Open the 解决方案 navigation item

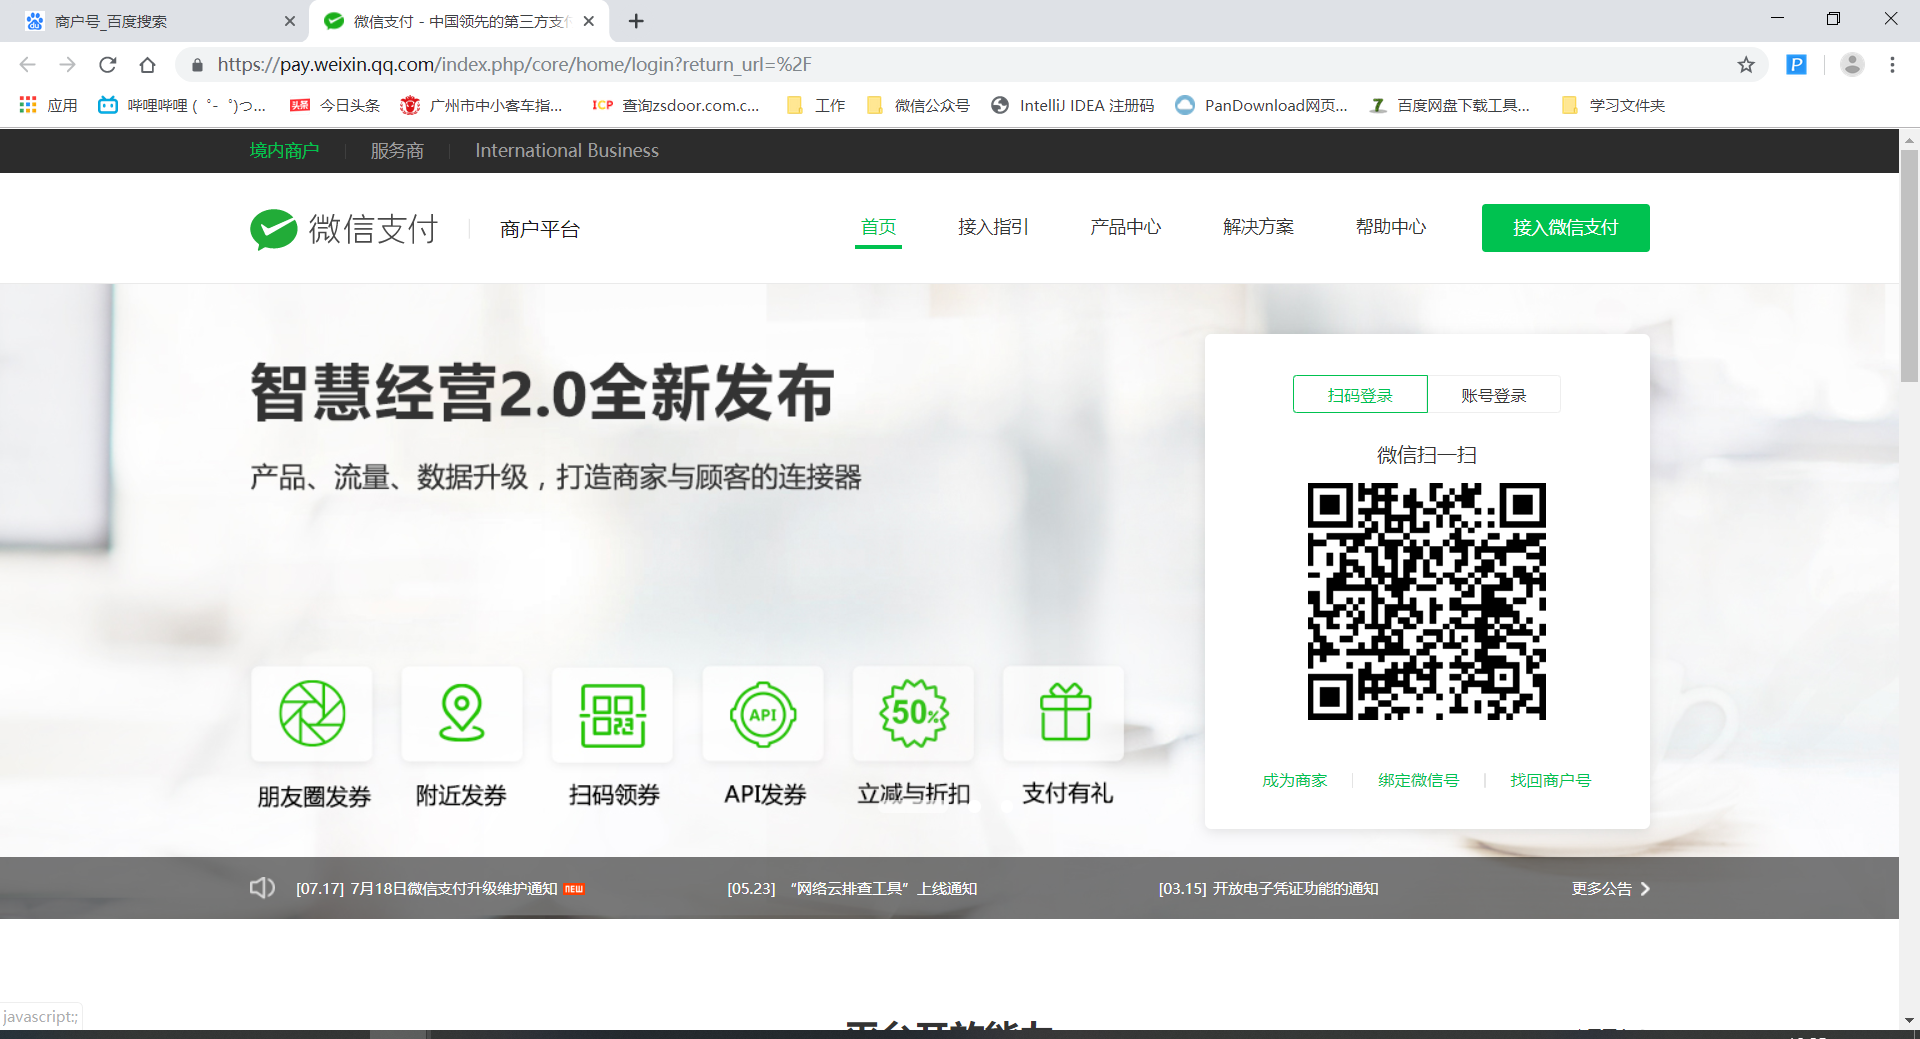(x=1259, y=228)
